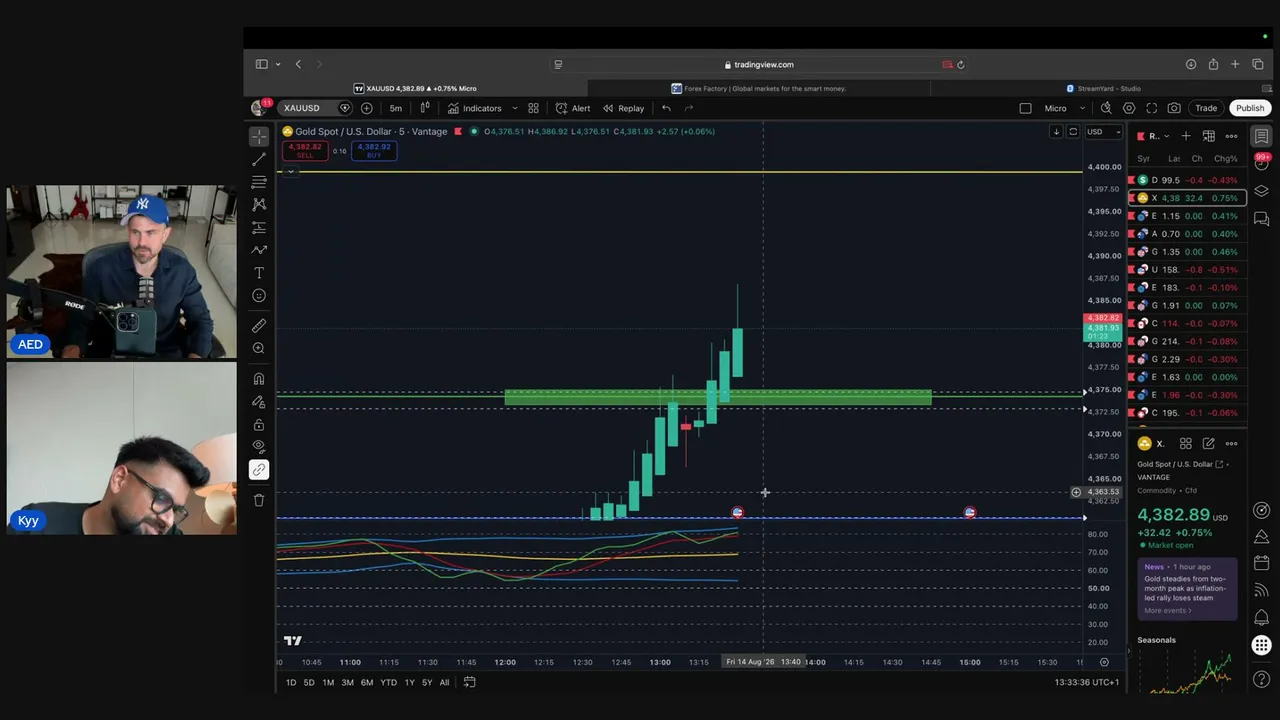Open chart settings hexagon icon

click(x=1129, y=108)
